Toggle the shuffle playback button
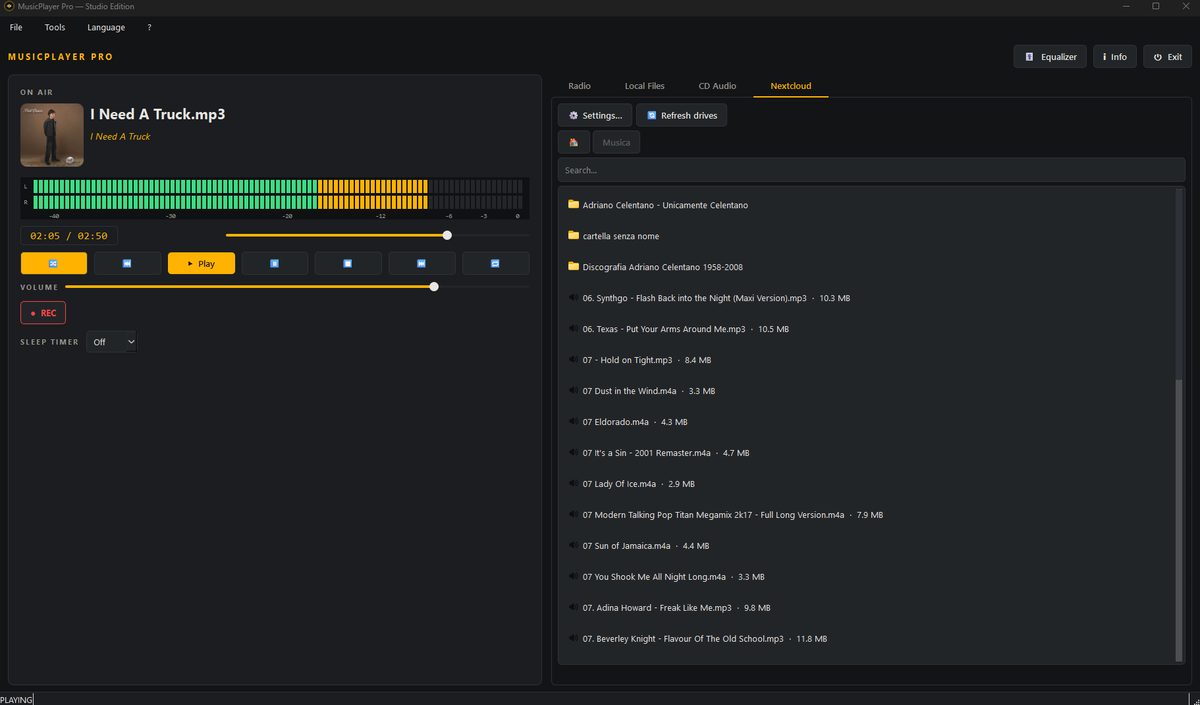The height and width of the screenshot is (705, 1200). click(54, 263)
